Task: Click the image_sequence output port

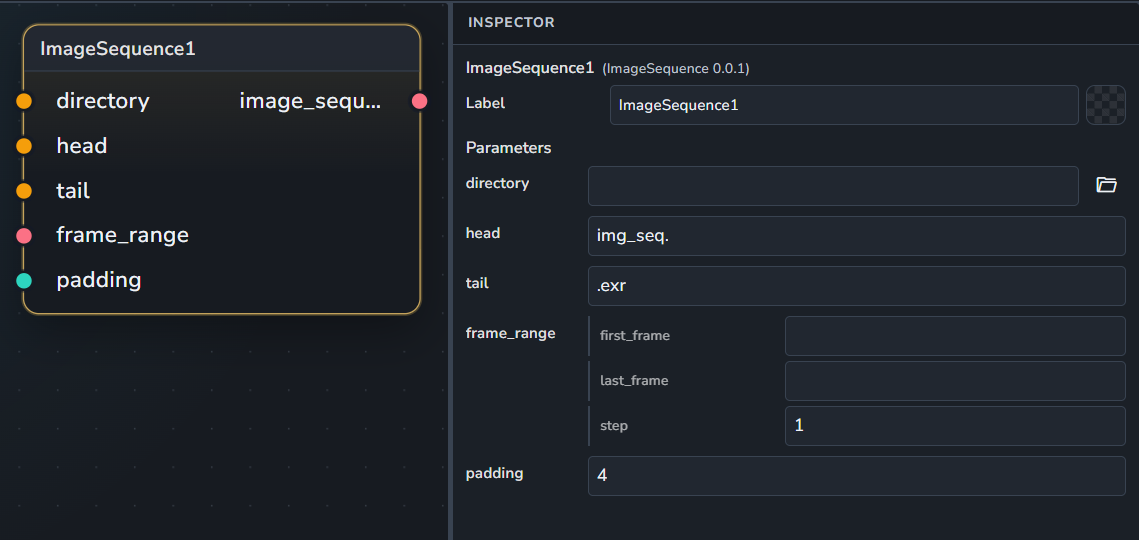Action: click(419, 101)
